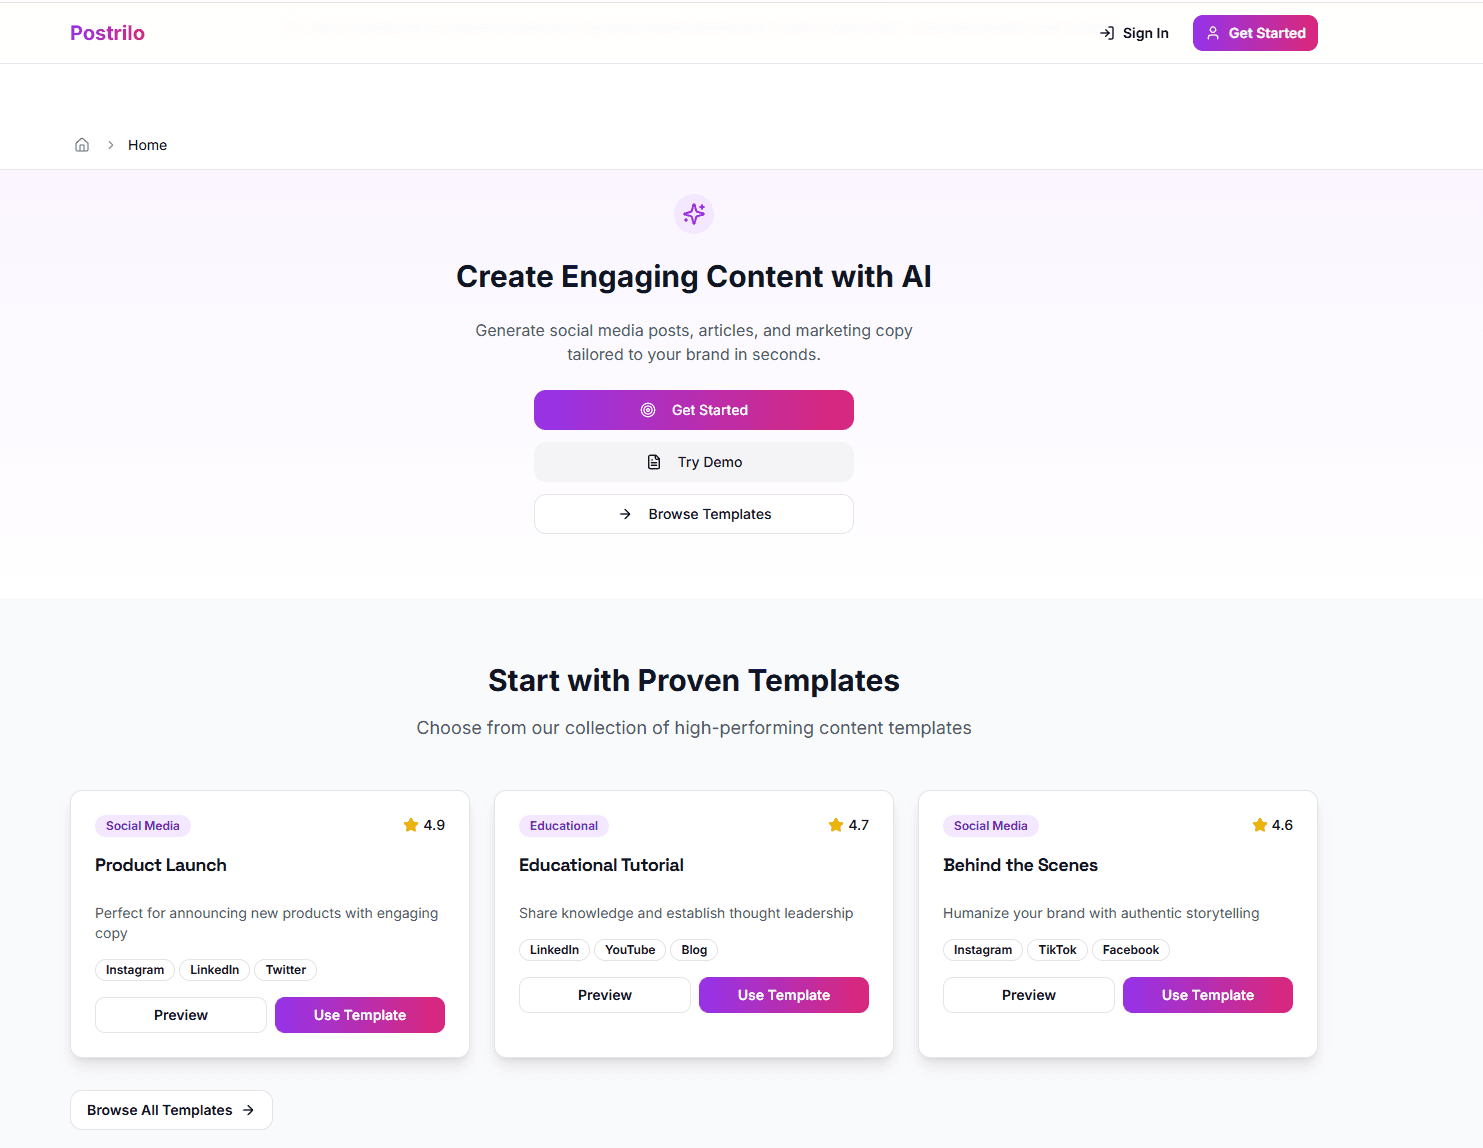The image size is (1483, 1148).
Task: Open Sign In from the header
Action: point(1134,33)
